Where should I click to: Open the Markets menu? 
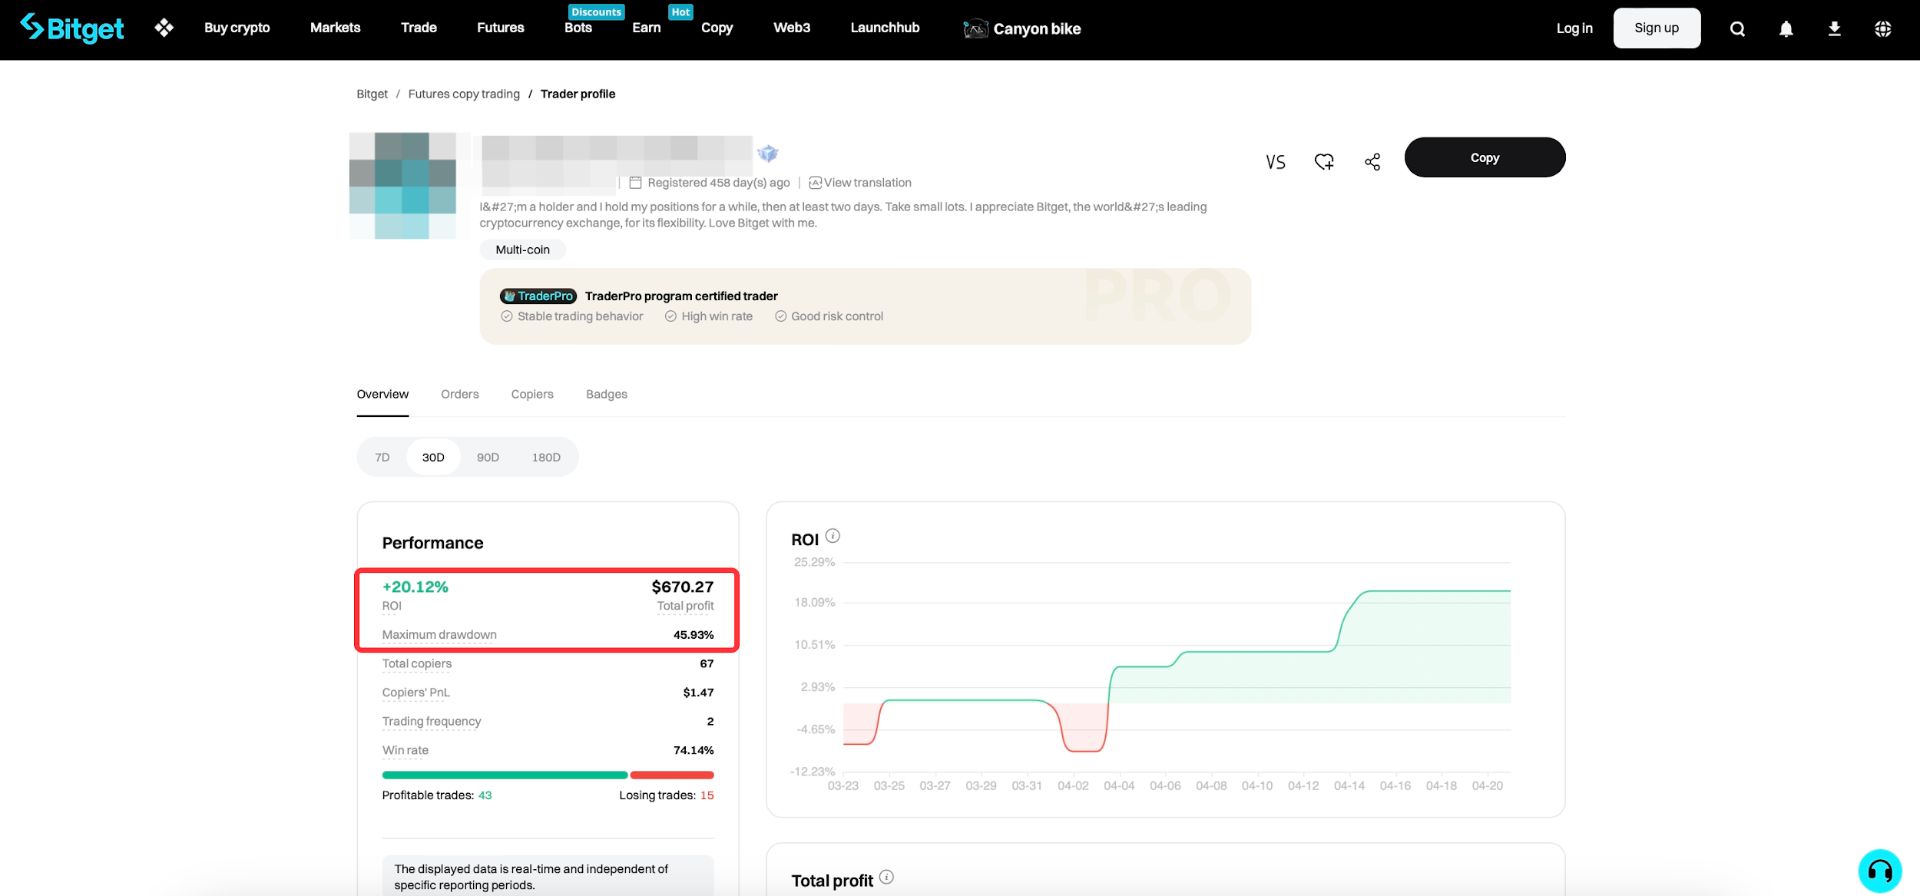pos(335,28)
